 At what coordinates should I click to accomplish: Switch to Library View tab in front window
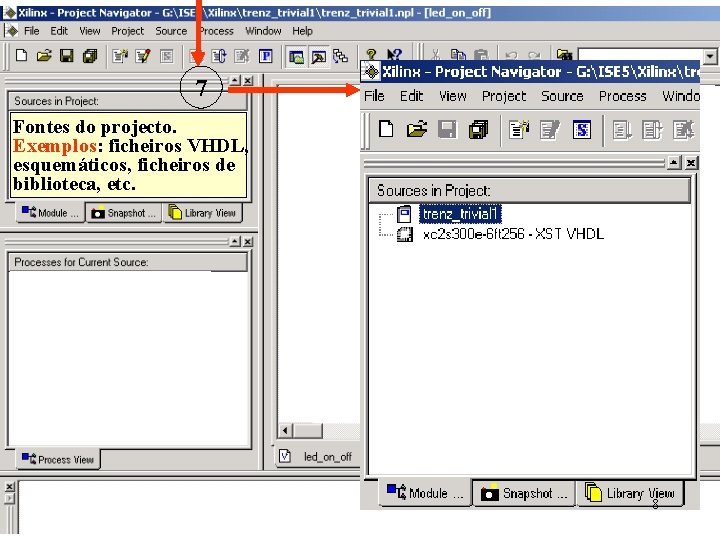630,493
